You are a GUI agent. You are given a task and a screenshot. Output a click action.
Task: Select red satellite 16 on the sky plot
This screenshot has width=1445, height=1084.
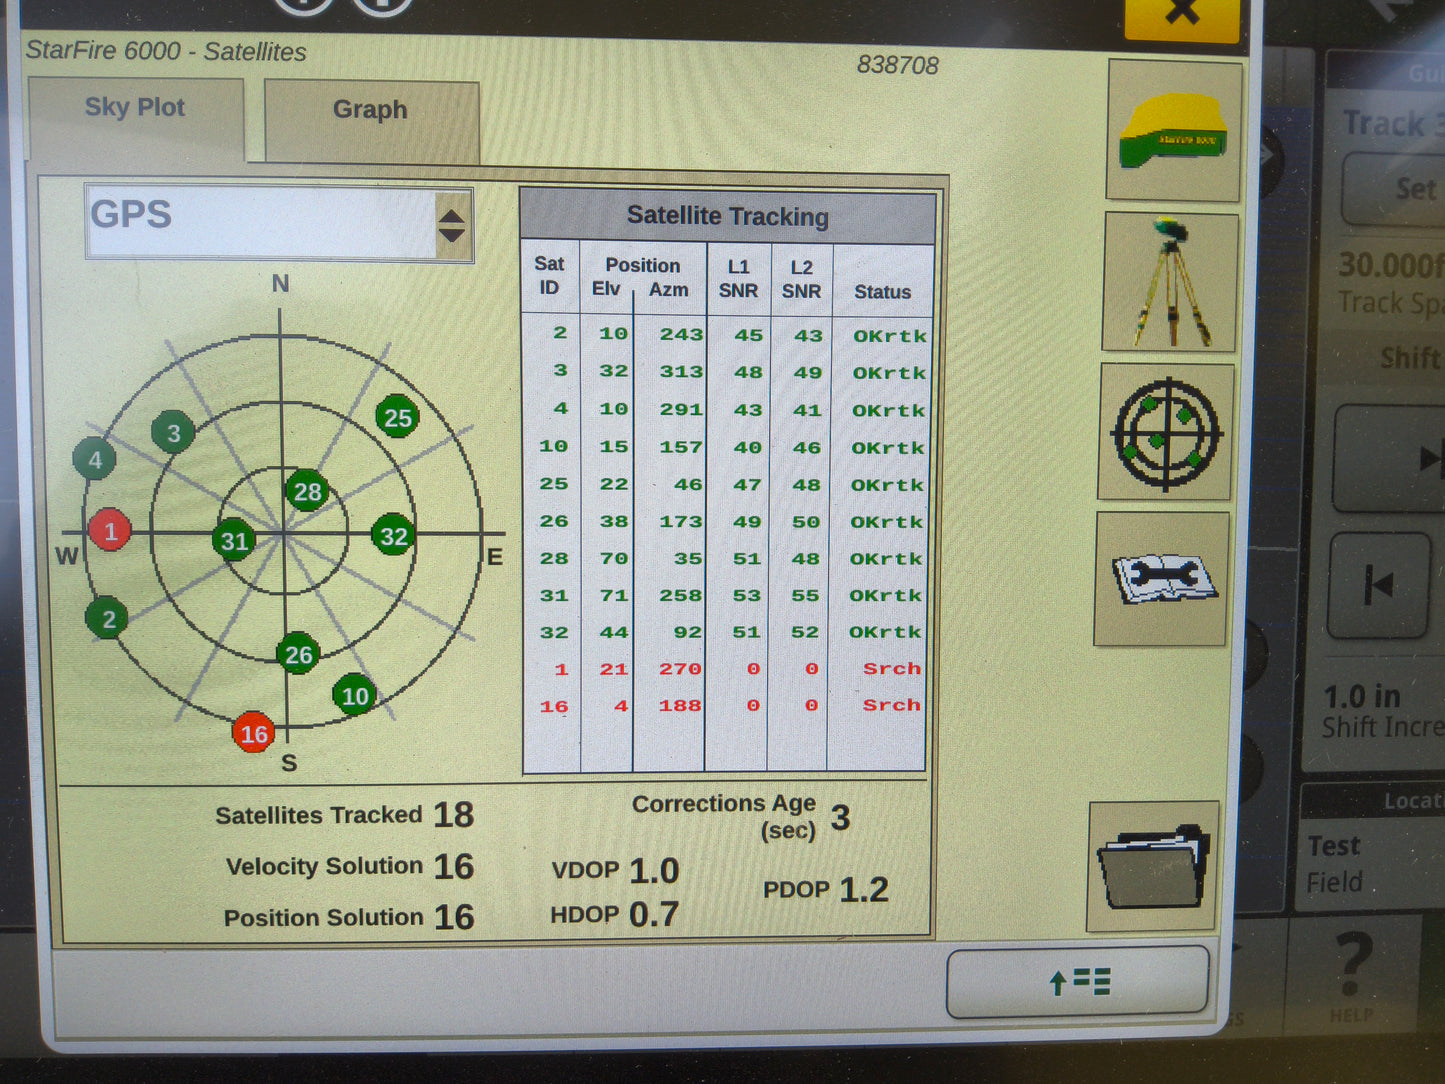[253, 734]
